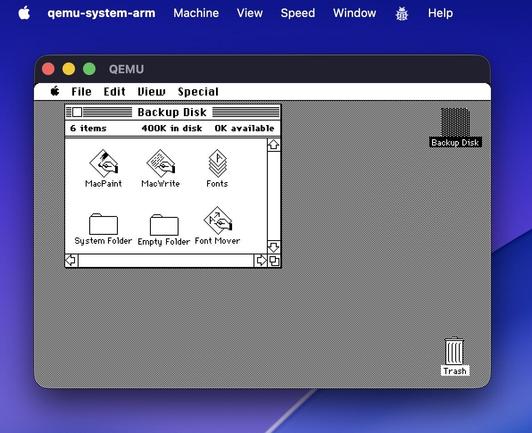The height and width of the screenshot is (433, 532).
Task: Open the Speed menu
Action: tap(298, 13)
